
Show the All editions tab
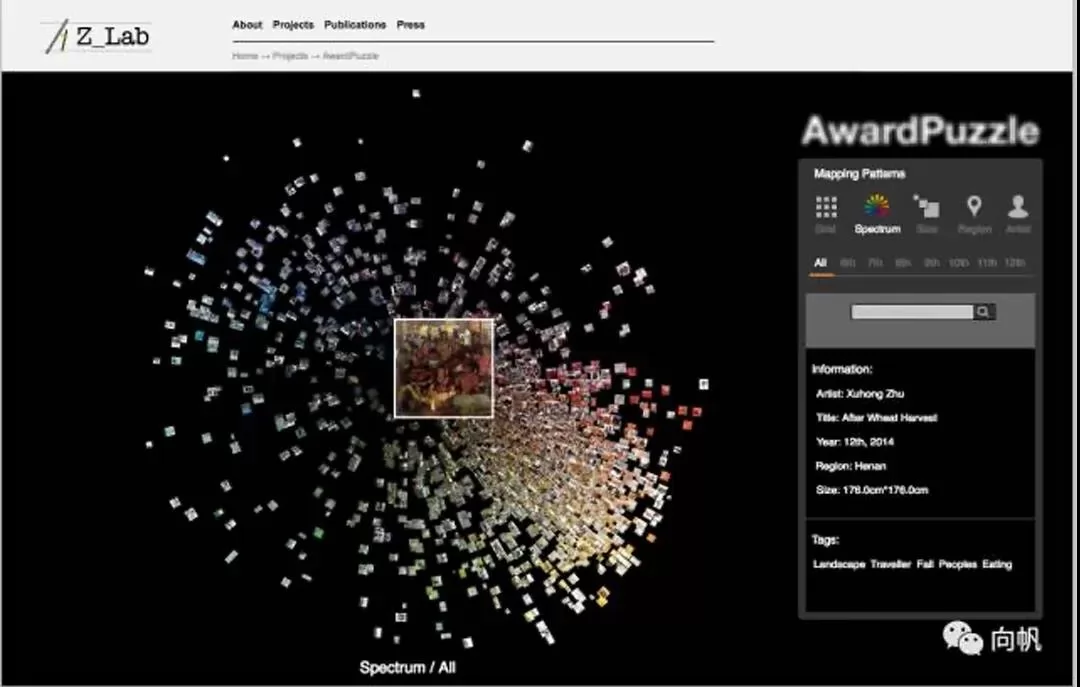(820, 263)
